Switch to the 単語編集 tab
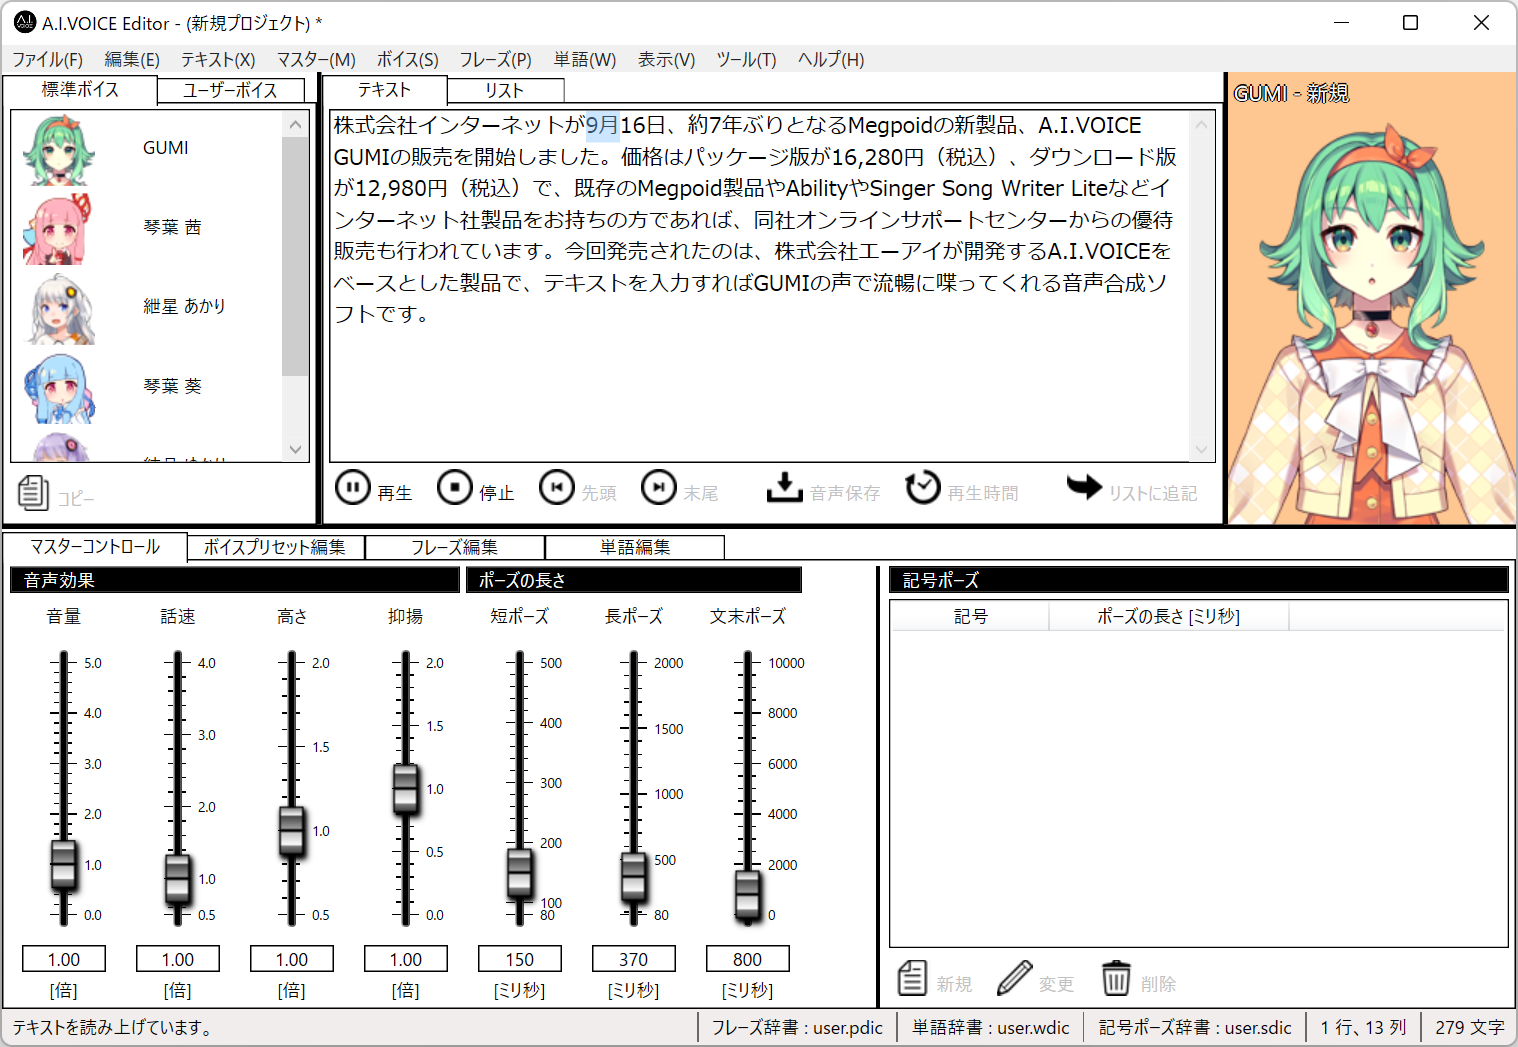 pyautogui.click(x=635, y=548)
